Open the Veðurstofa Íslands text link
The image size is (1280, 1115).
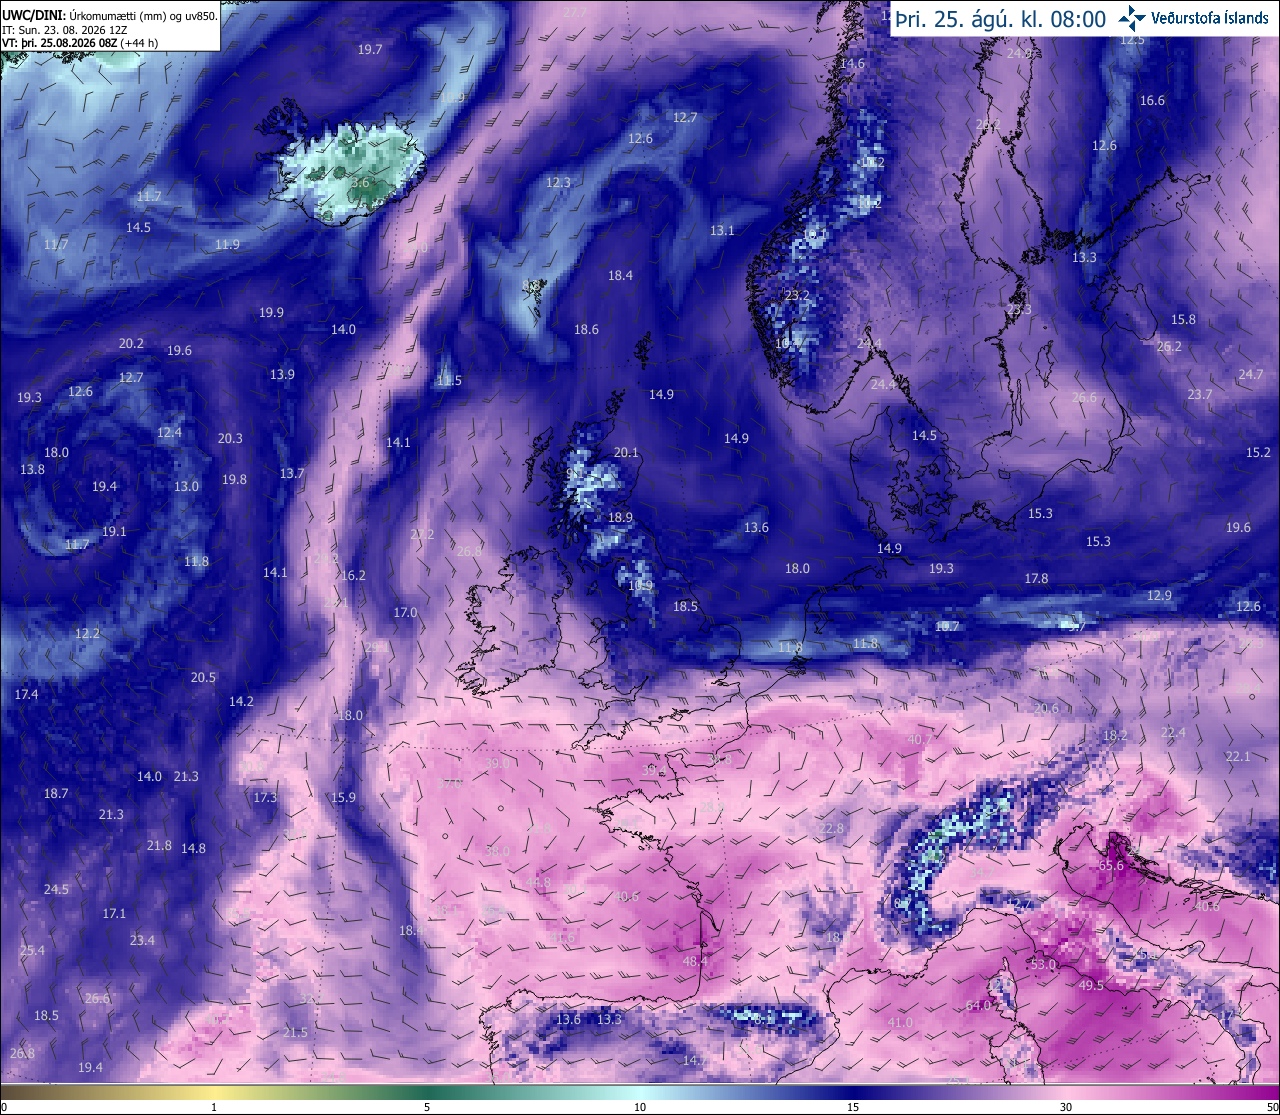[1210, 18]
